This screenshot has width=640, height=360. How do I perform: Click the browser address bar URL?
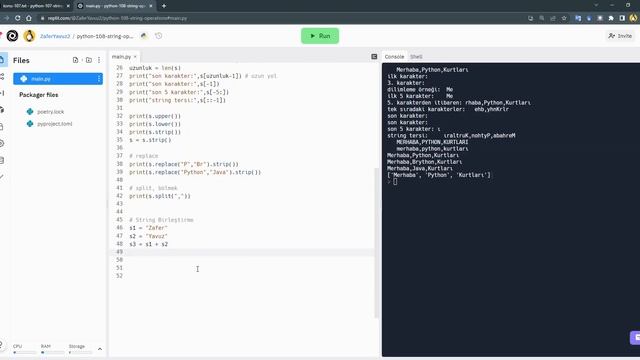(118, 18)
